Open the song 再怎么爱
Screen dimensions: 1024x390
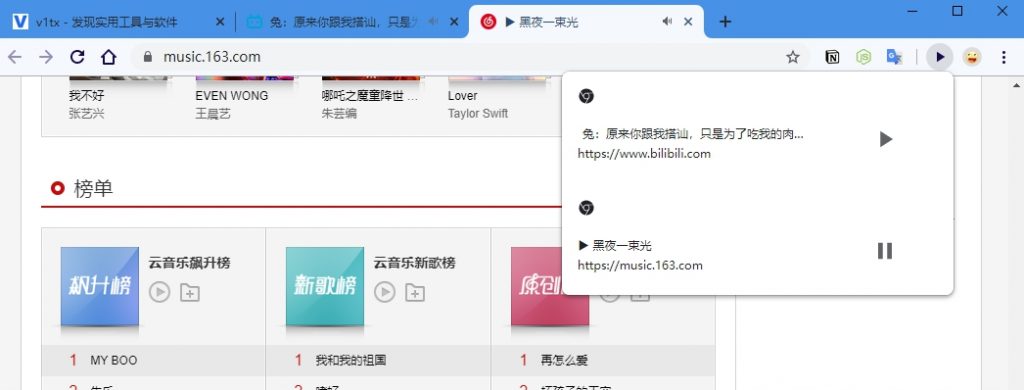coord(564,360)
